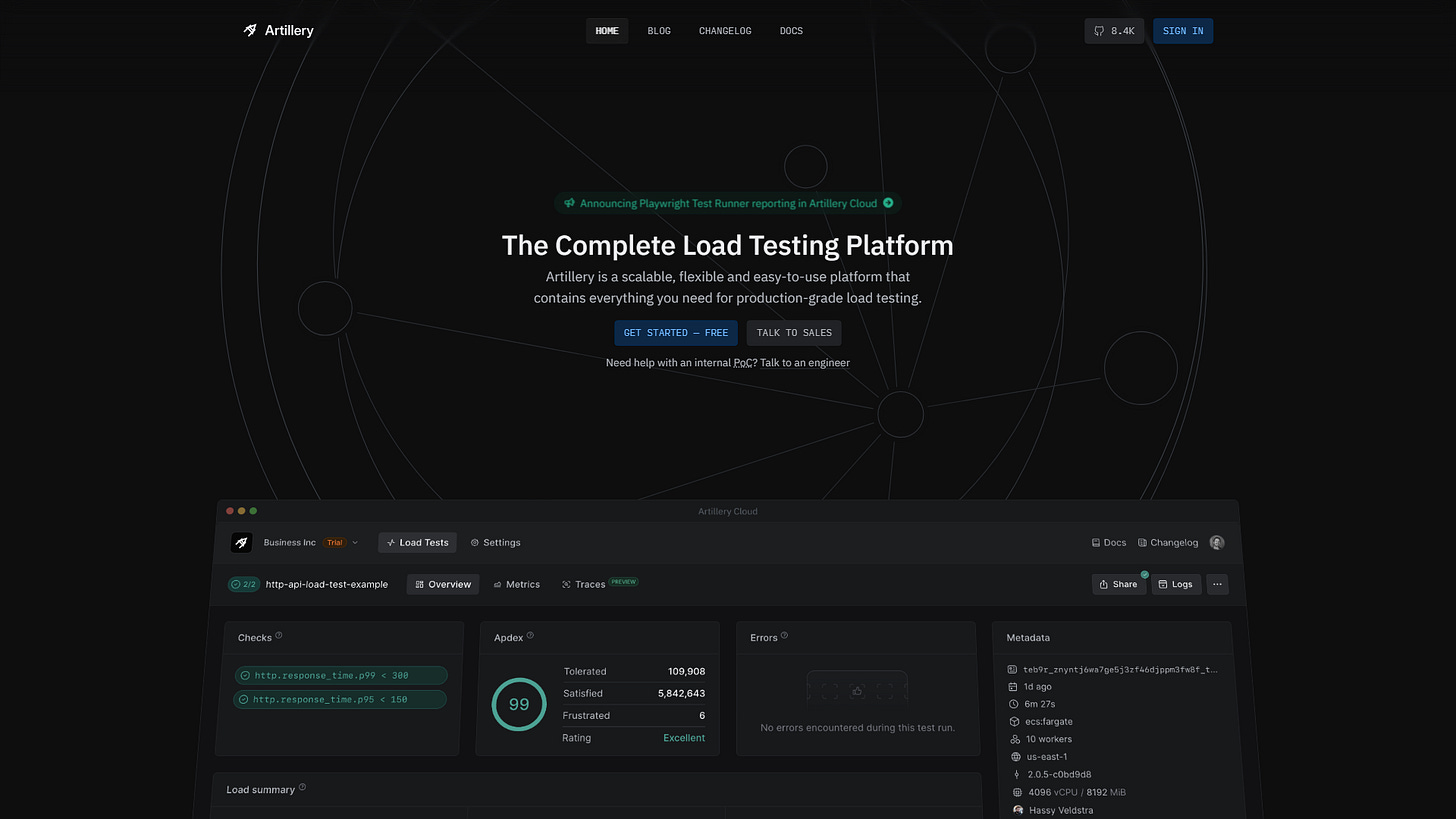This screenshot has height=819, width=1456.
Task: Go to the BLOG page
Action: tap(659, 31)
